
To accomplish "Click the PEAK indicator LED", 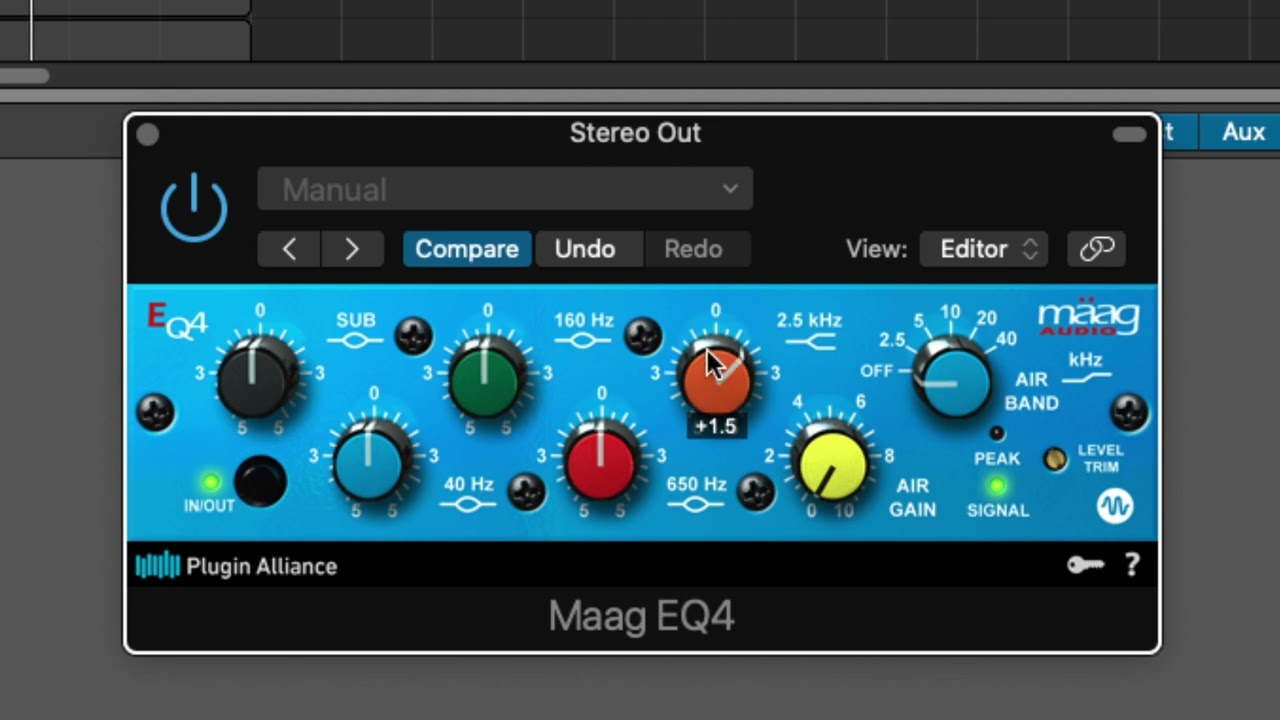I will [x=996, y=433].
